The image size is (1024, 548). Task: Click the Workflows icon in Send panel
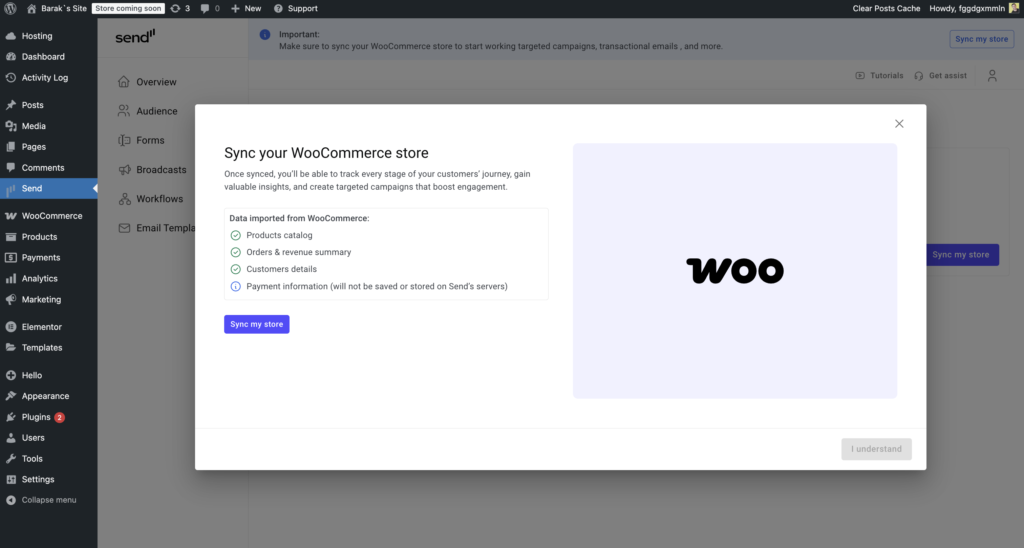124,199
